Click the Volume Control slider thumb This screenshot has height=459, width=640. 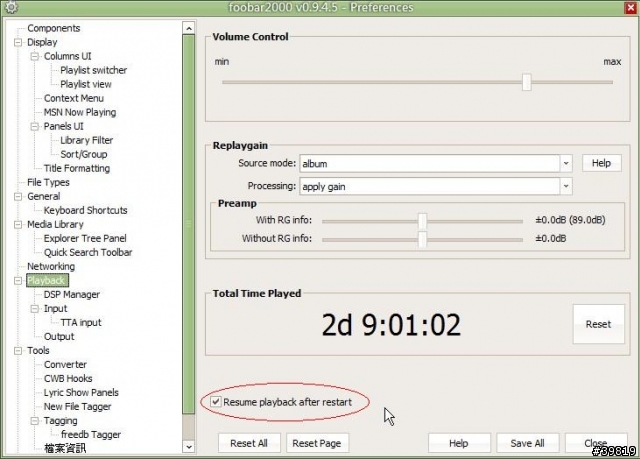(527, 82)
